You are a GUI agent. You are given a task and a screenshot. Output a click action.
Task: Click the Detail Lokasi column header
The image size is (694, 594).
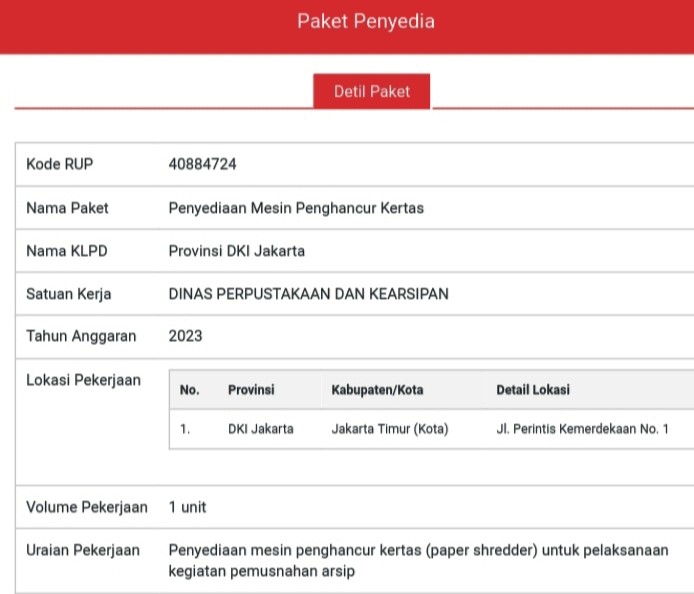click(533, 390)
